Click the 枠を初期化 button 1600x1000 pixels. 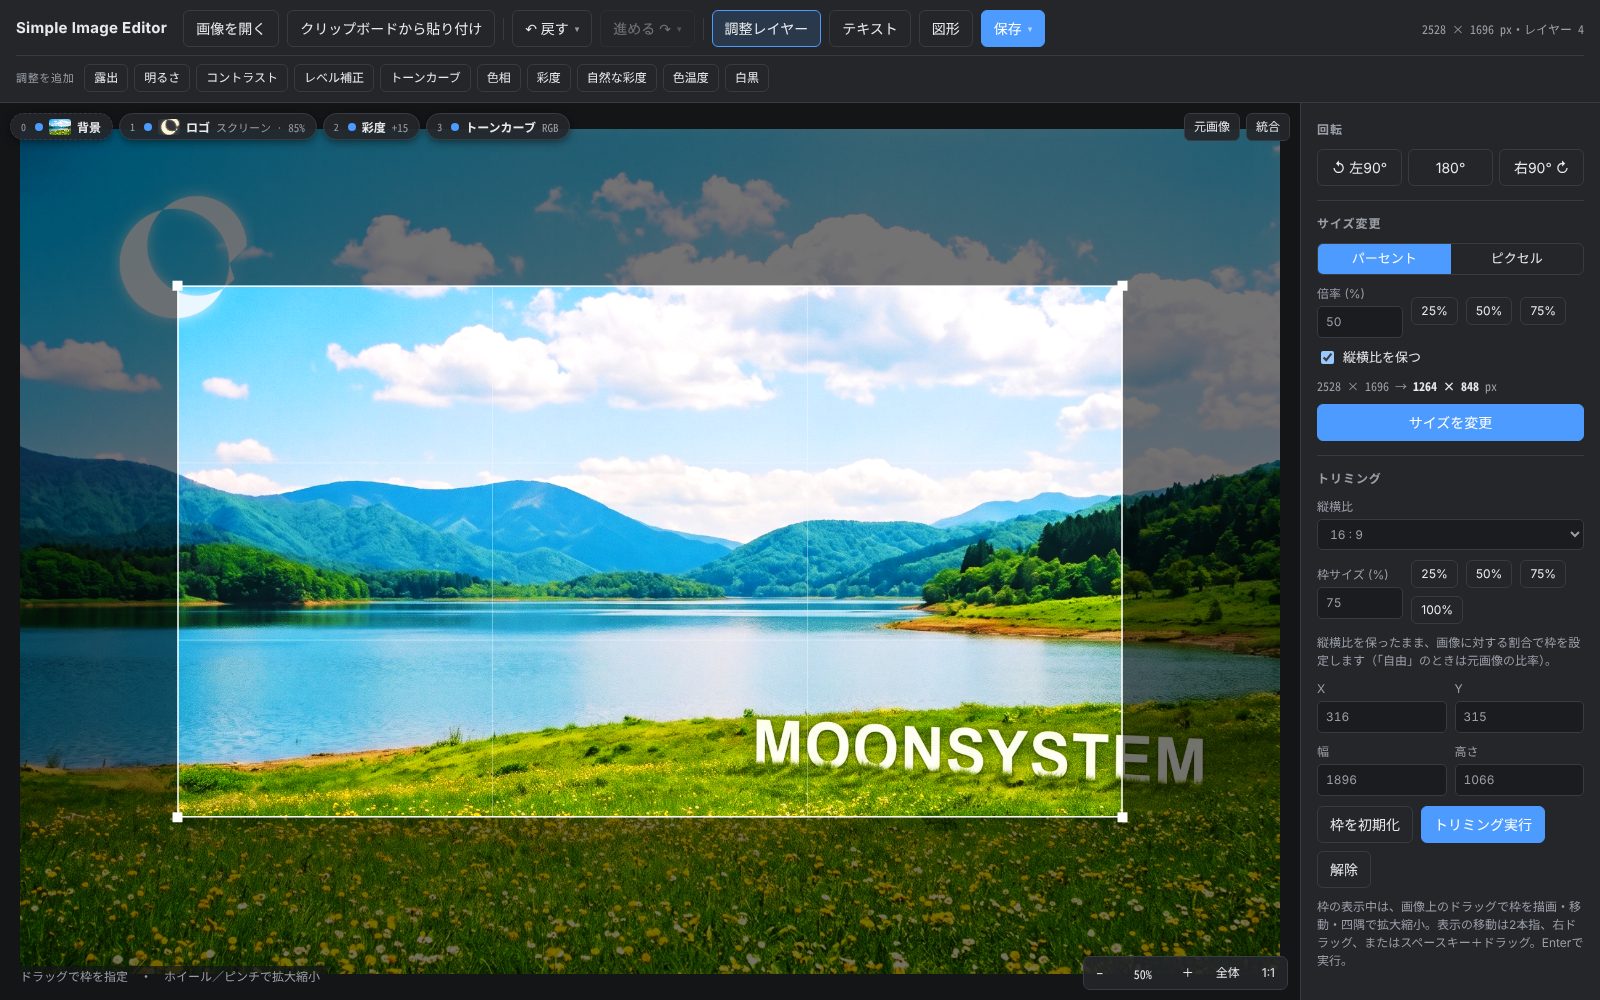point(1365,825)
